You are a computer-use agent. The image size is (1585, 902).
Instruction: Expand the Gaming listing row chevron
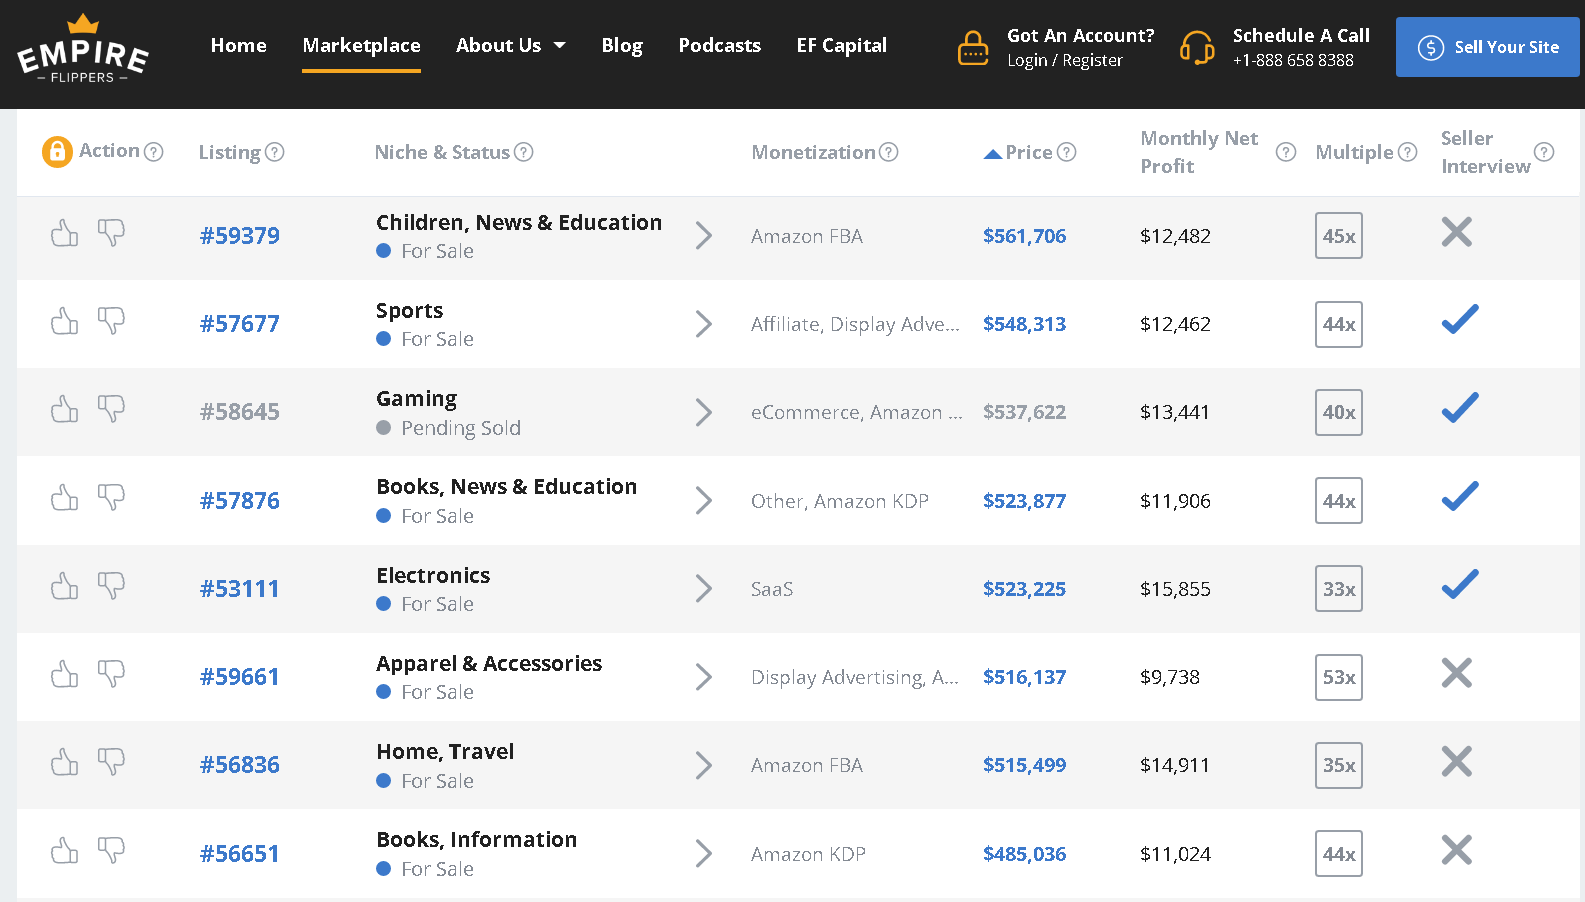coord(704,412)
